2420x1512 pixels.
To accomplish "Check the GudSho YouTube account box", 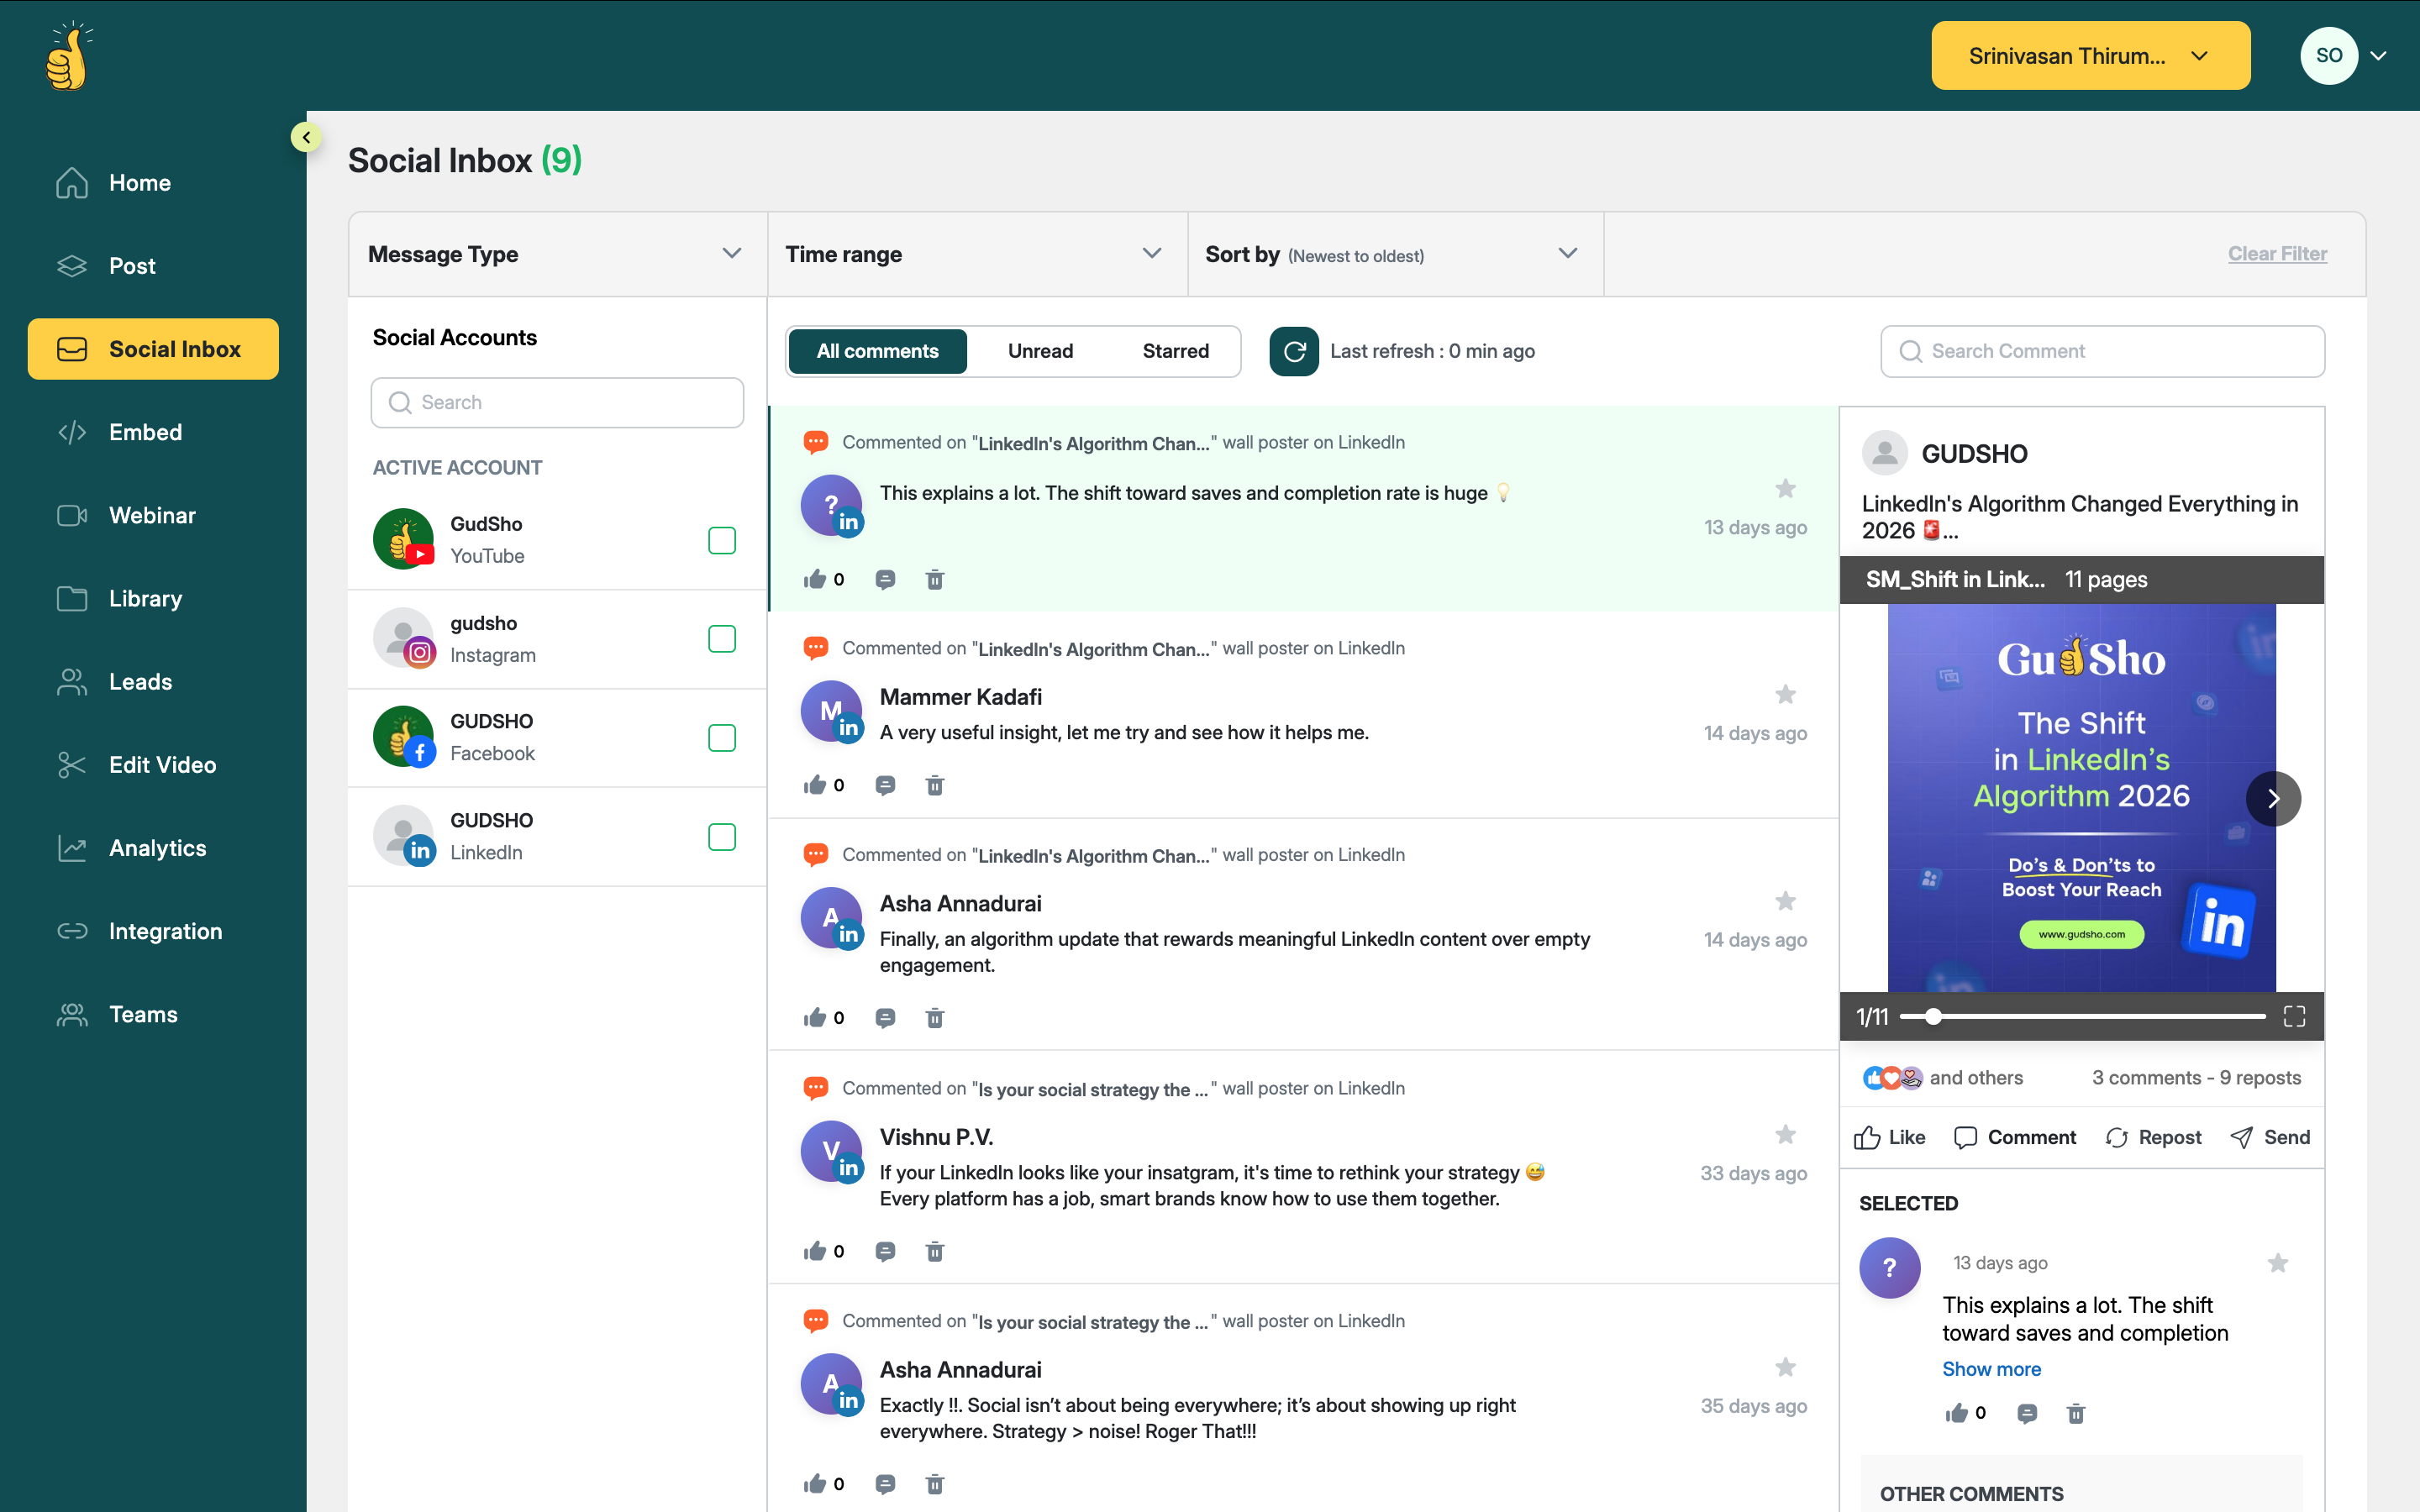I will (721, 540).
